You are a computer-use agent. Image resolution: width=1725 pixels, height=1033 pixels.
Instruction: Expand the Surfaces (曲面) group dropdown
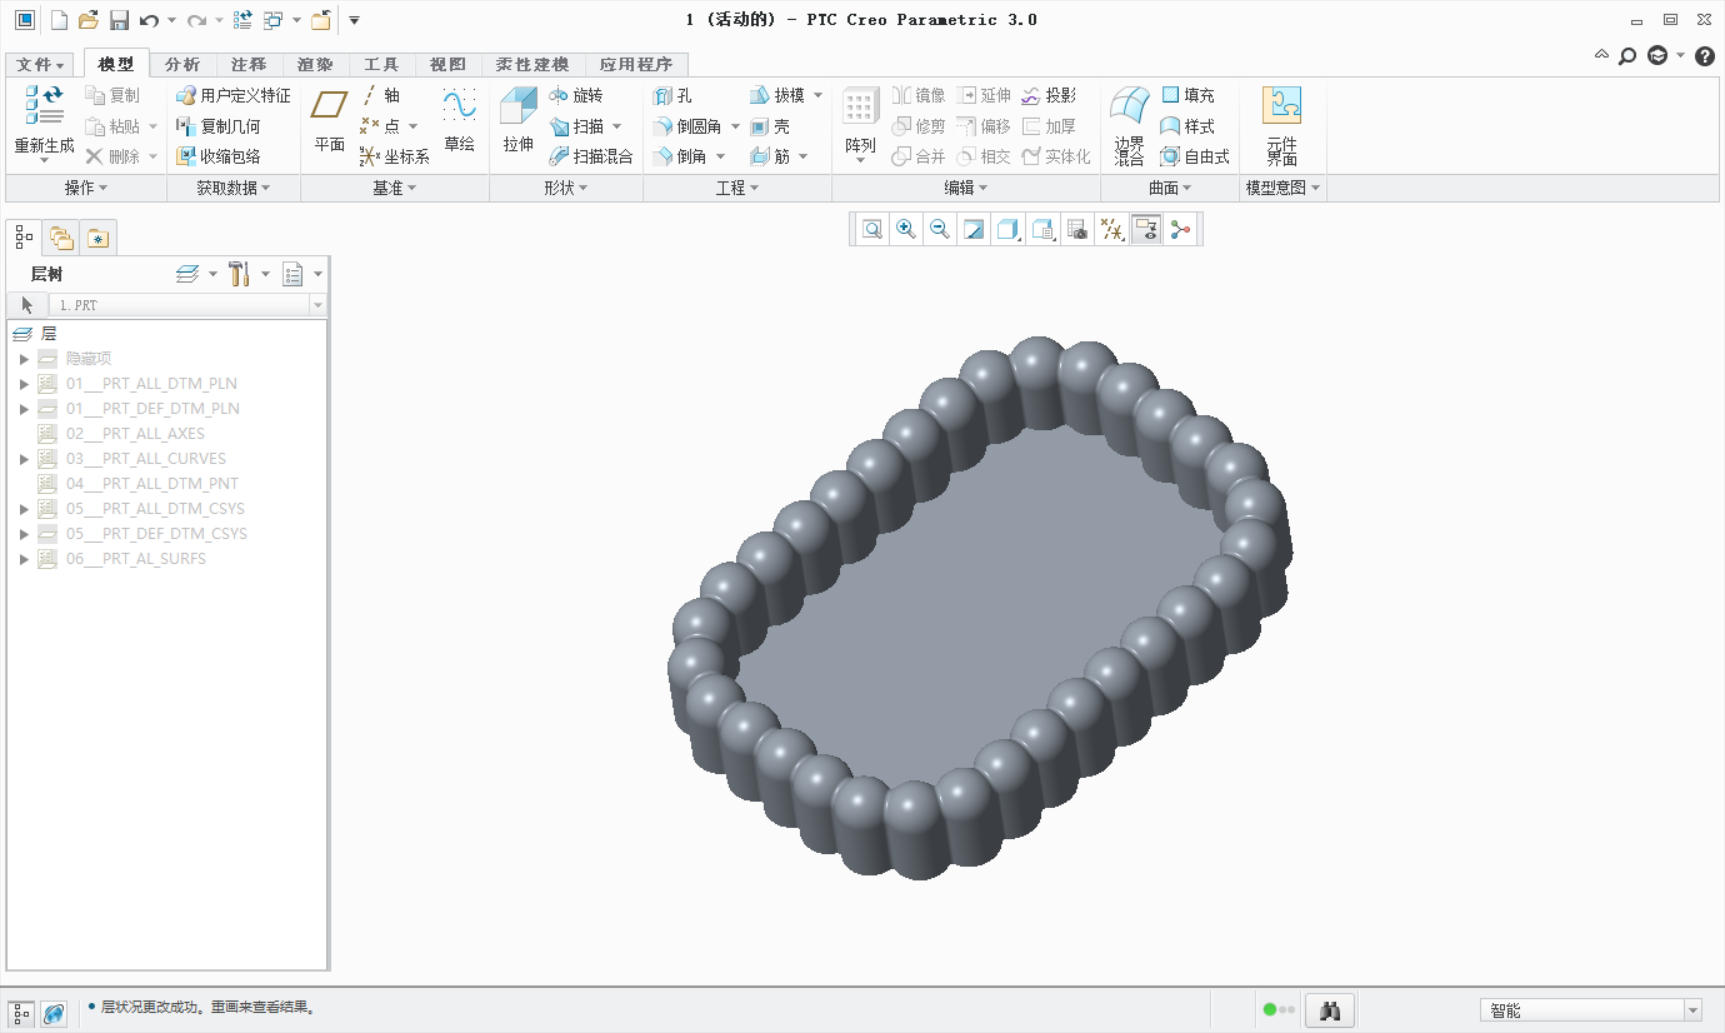coord(1170,188)
